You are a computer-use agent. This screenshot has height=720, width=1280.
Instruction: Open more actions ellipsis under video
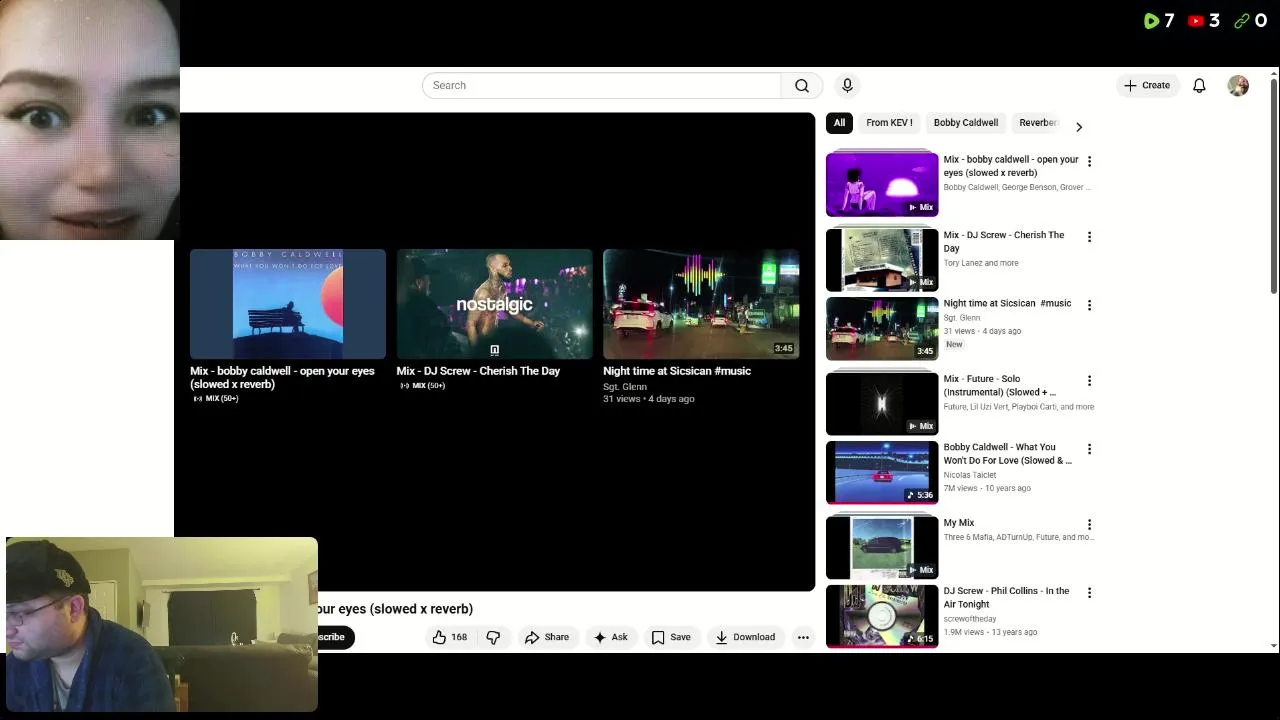(803, 637)
